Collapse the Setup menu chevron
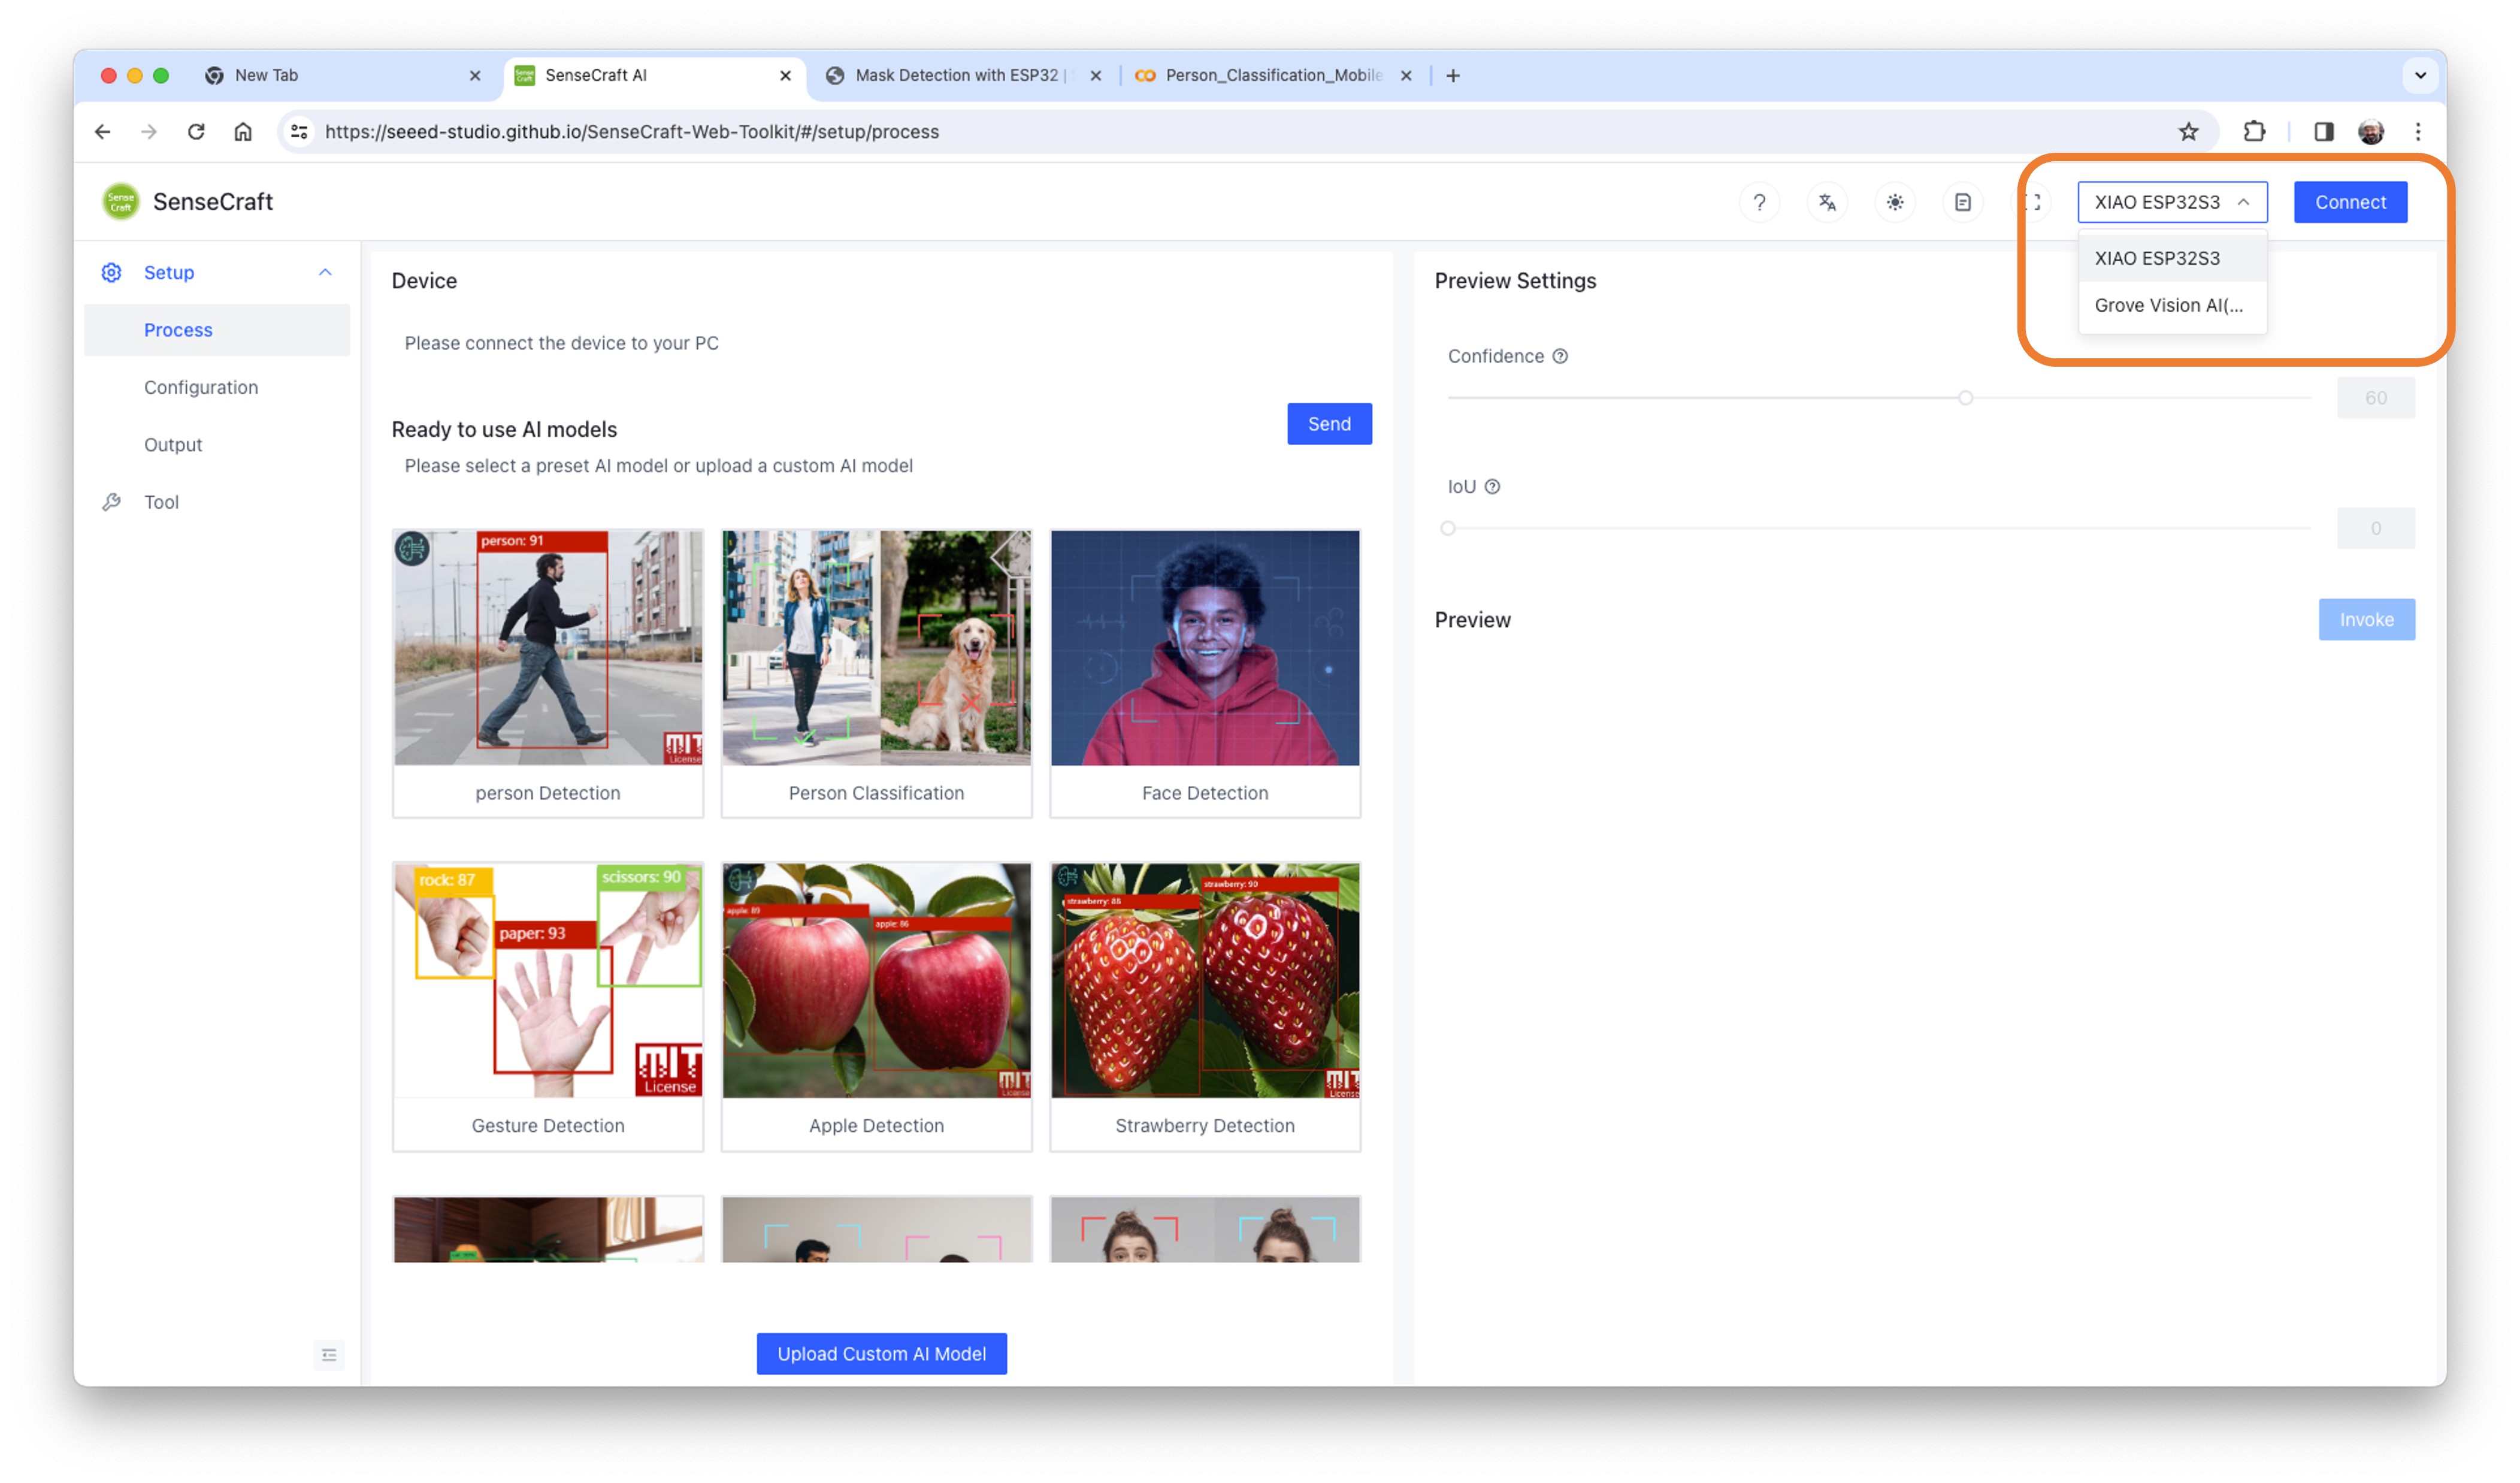The width and height of the screenshot is (2520, 1483). tap(325, 272)
